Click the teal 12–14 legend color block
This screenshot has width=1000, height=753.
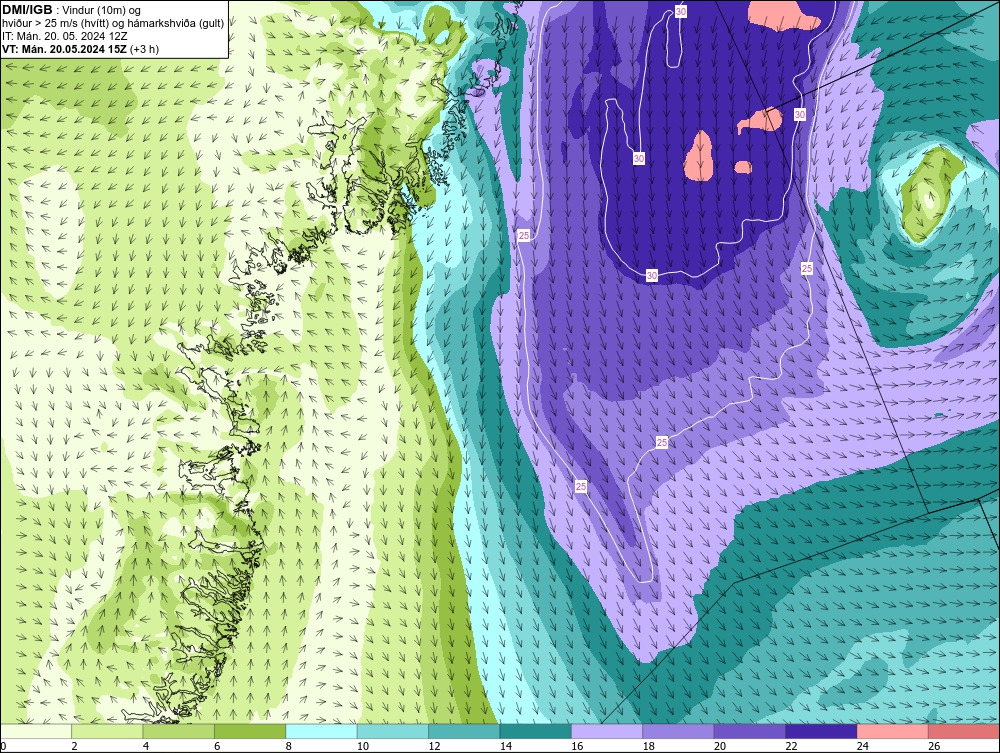coord(464,731)
